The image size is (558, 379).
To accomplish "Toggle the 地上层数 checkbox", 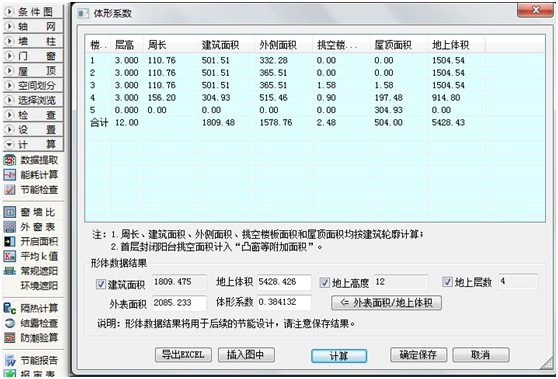I will pyautogui.click(x=447, y=282).
